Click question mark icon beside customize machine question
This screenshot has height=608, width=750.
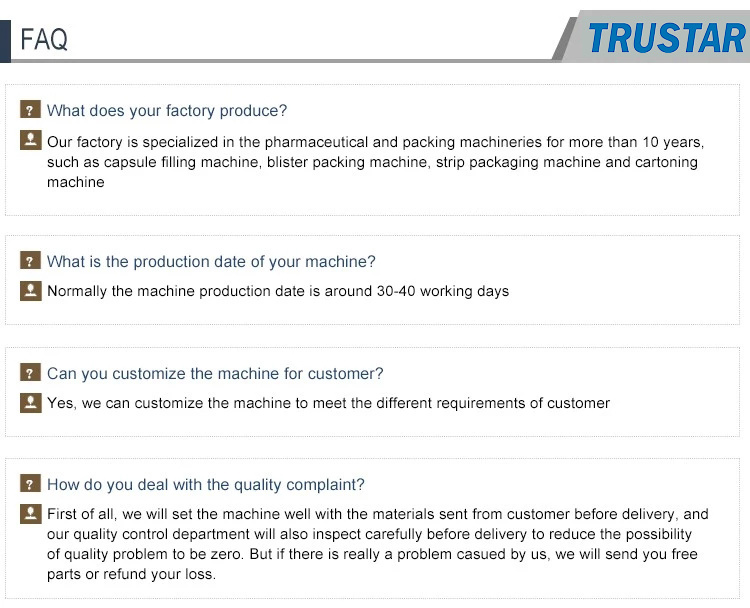pos(30,373)
